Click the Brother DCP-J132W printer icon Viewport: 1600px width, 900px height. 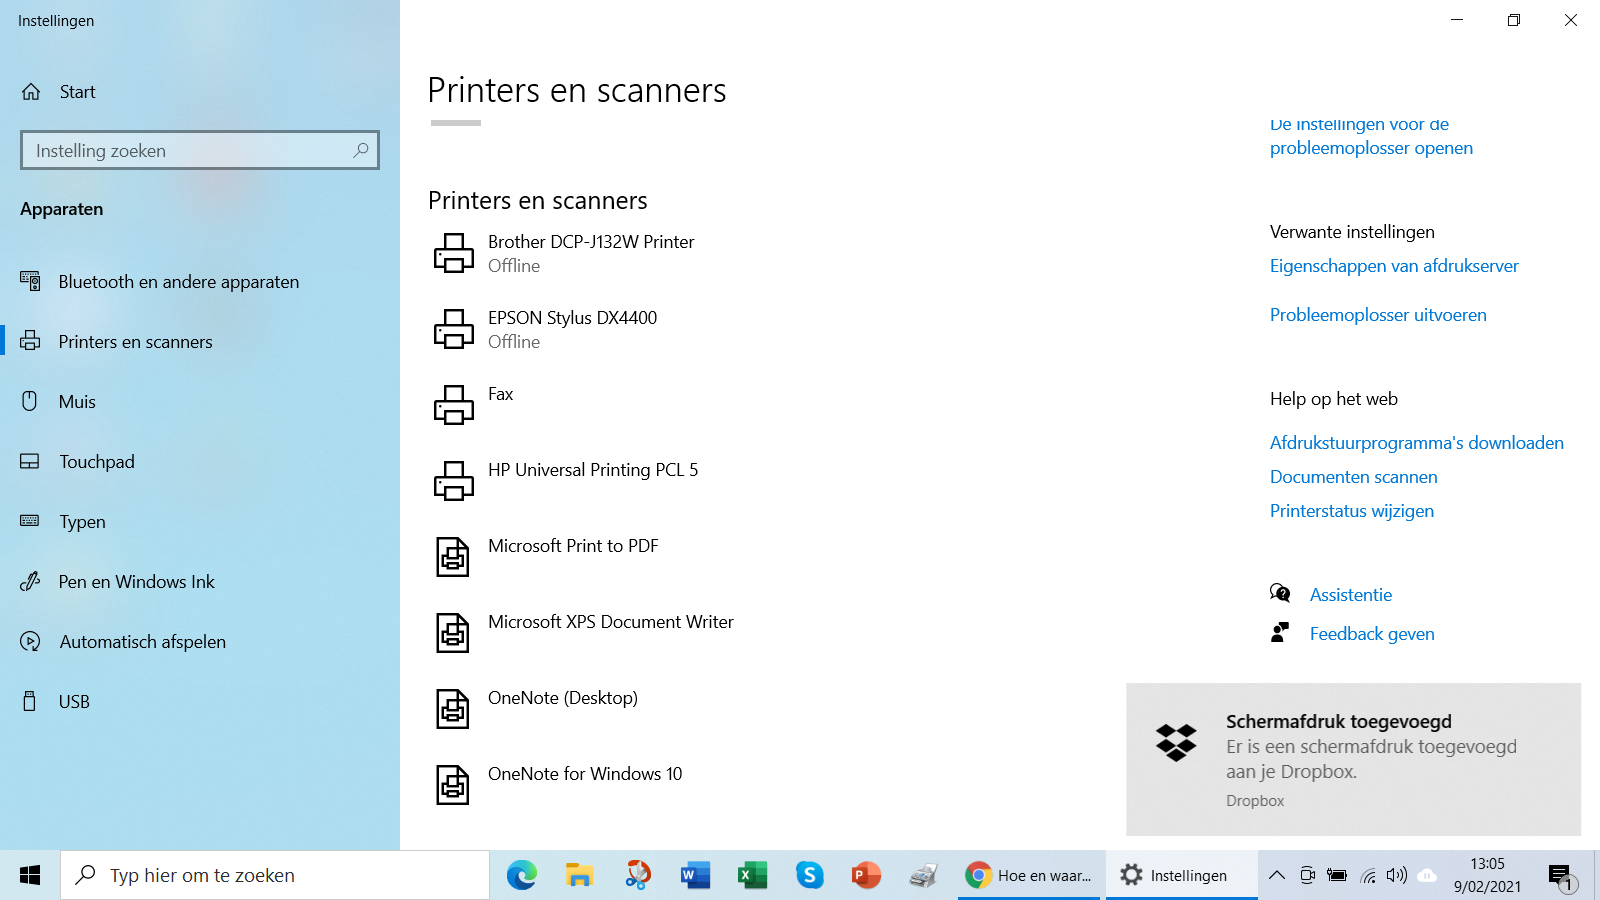(453, 253)
